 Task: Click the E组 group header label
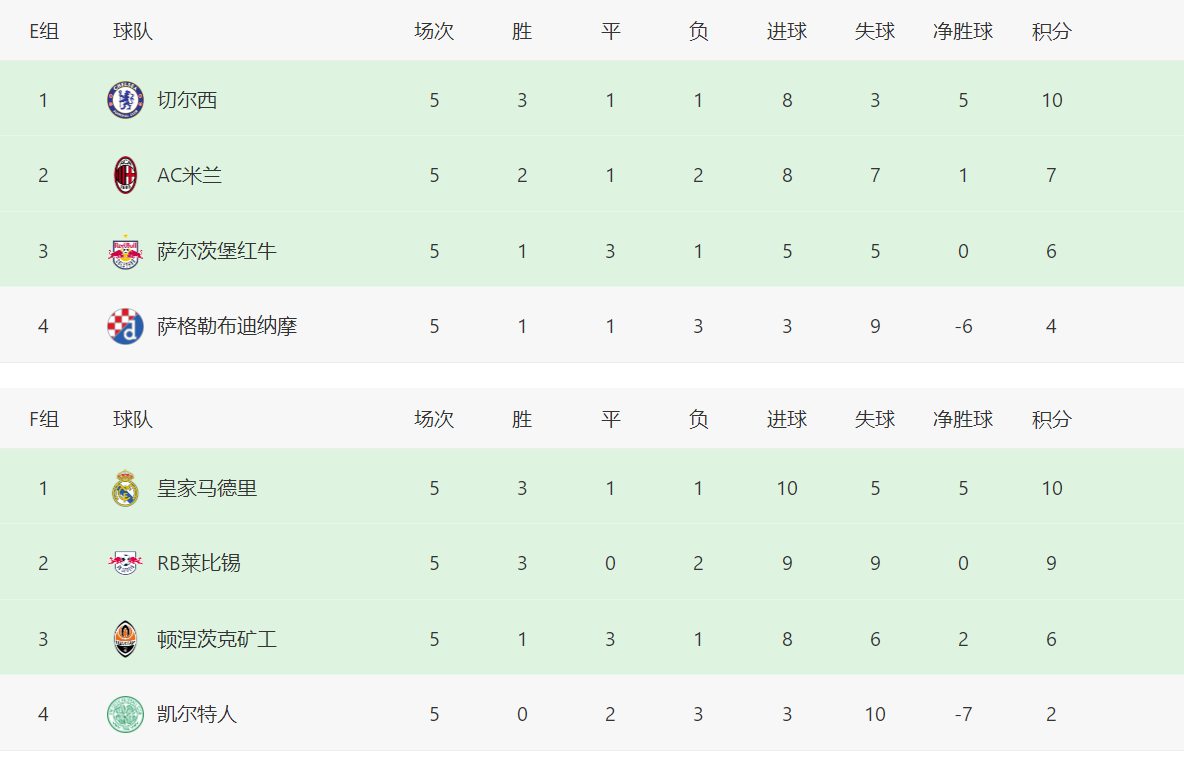44,31
